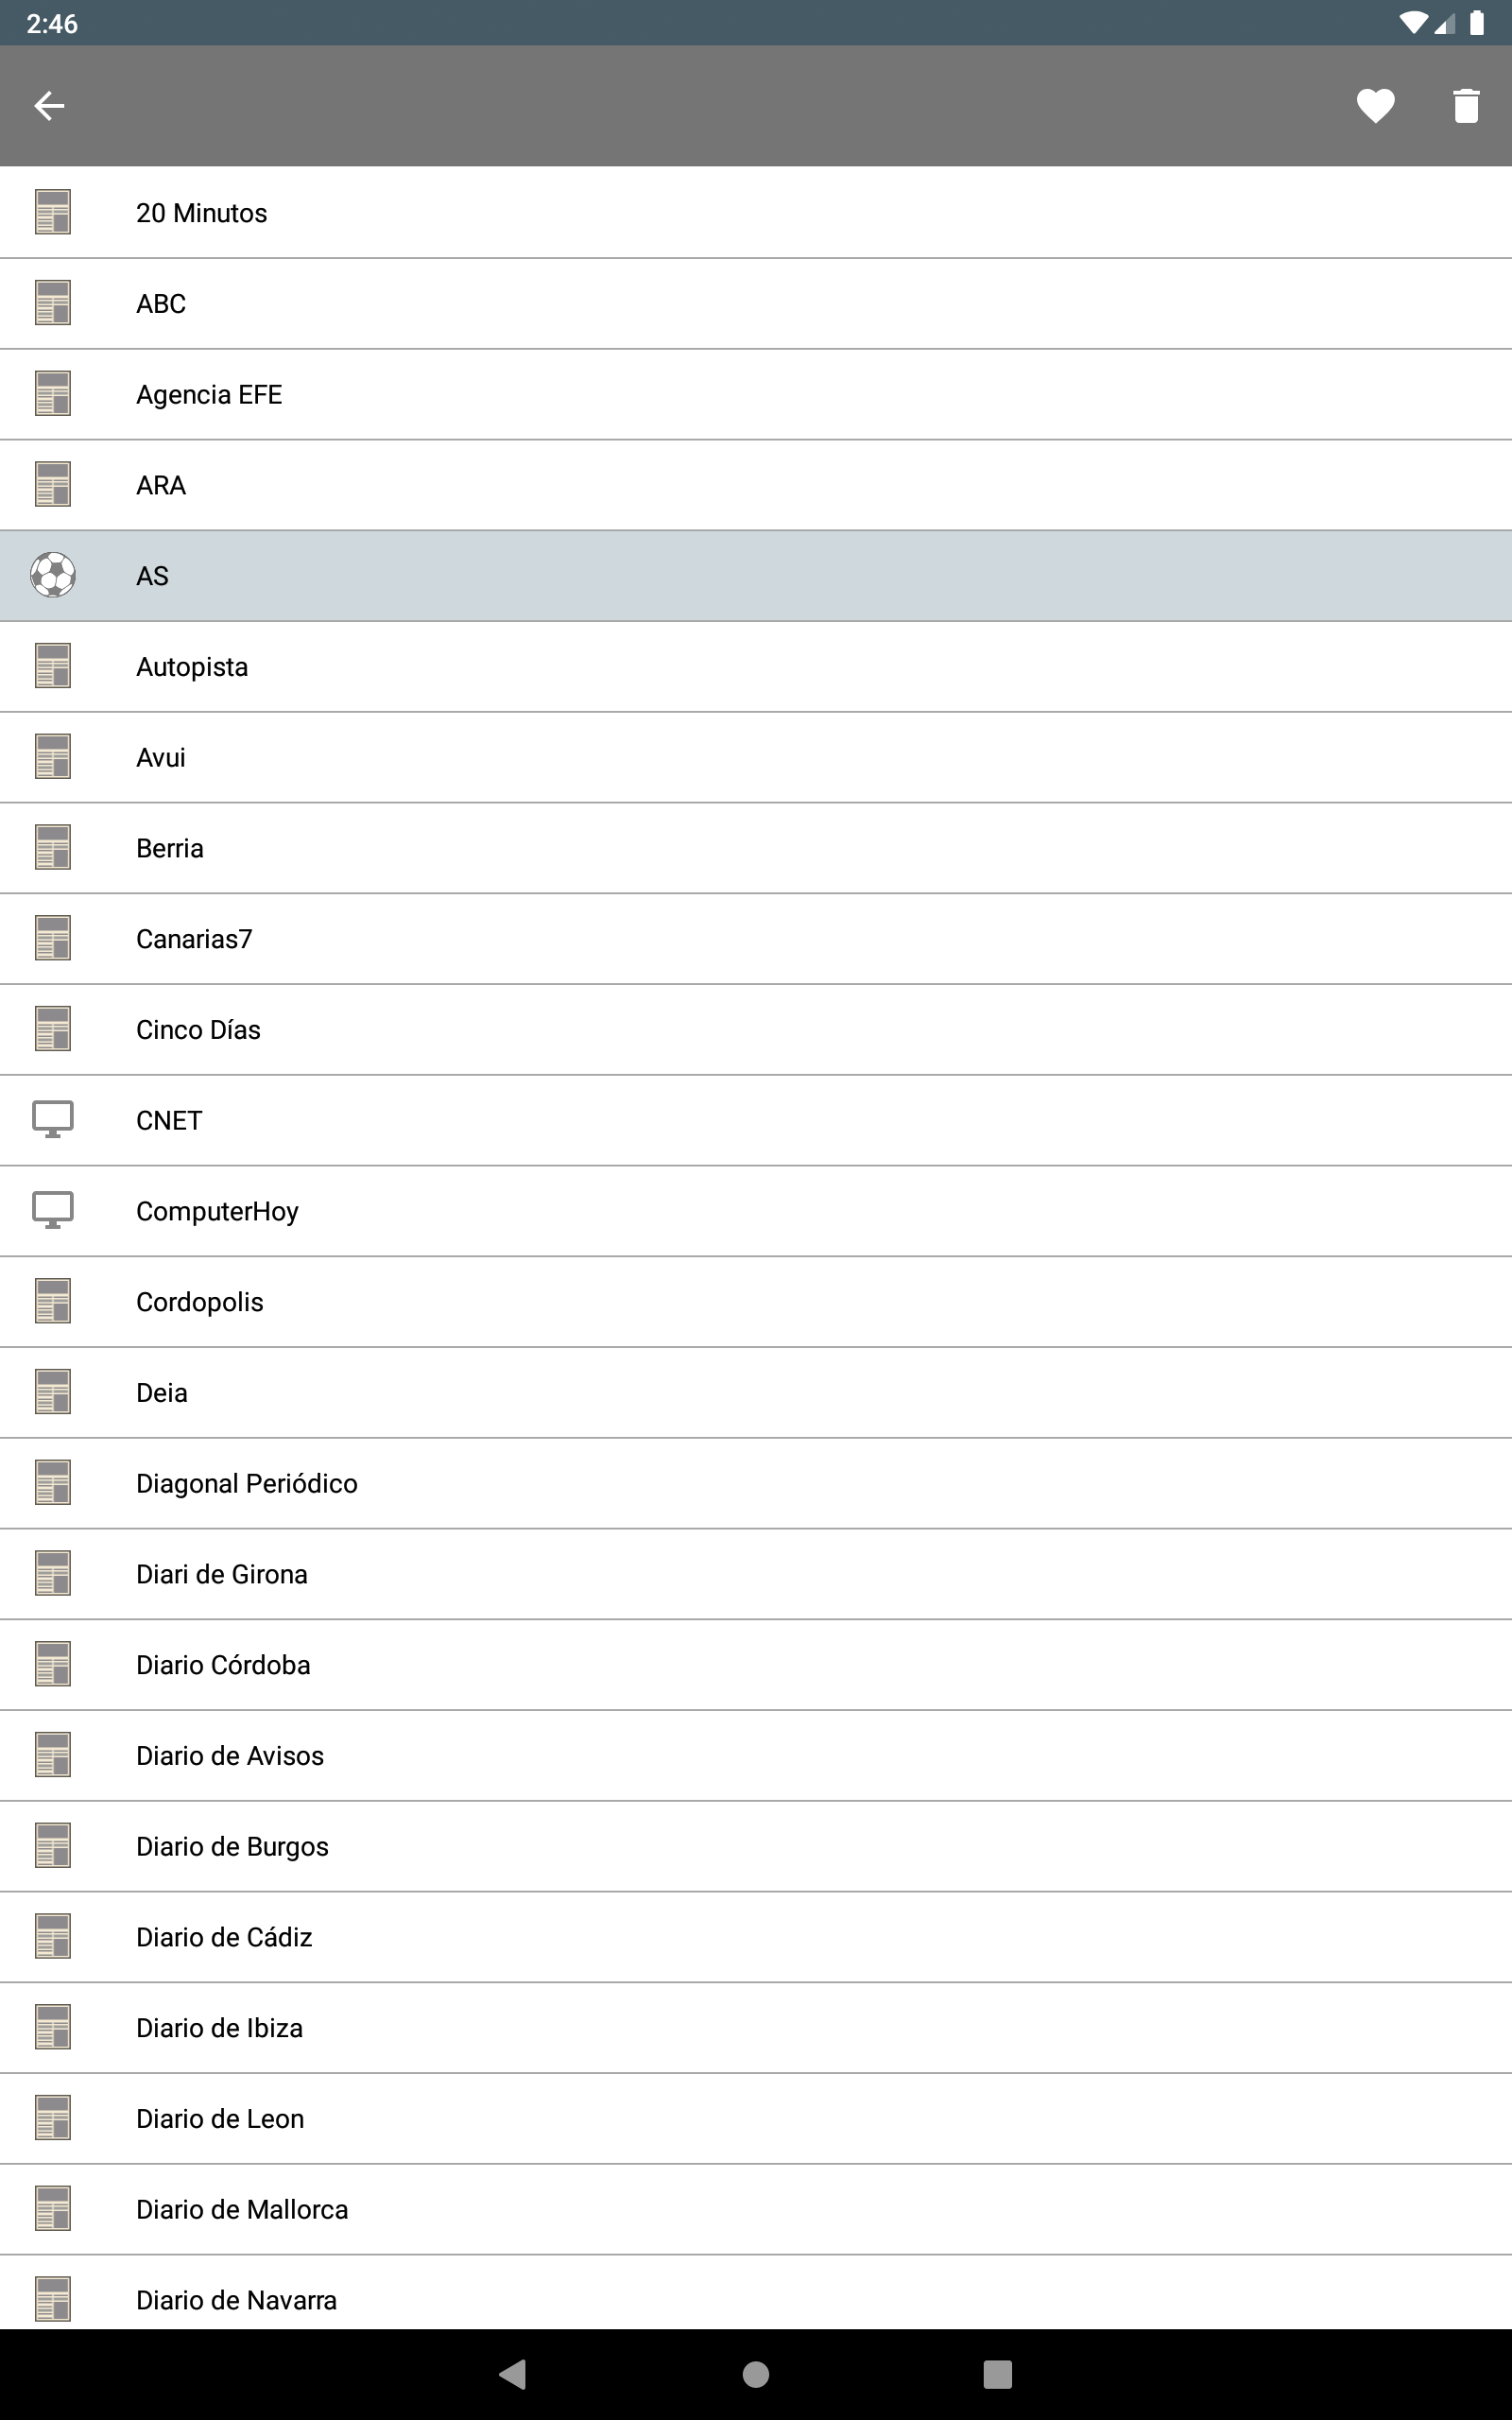Image resolution: width=1512 pixels, height=2420 pixels.
Task: Select Diario de Mallorca entry
Action: [756, 2210]
